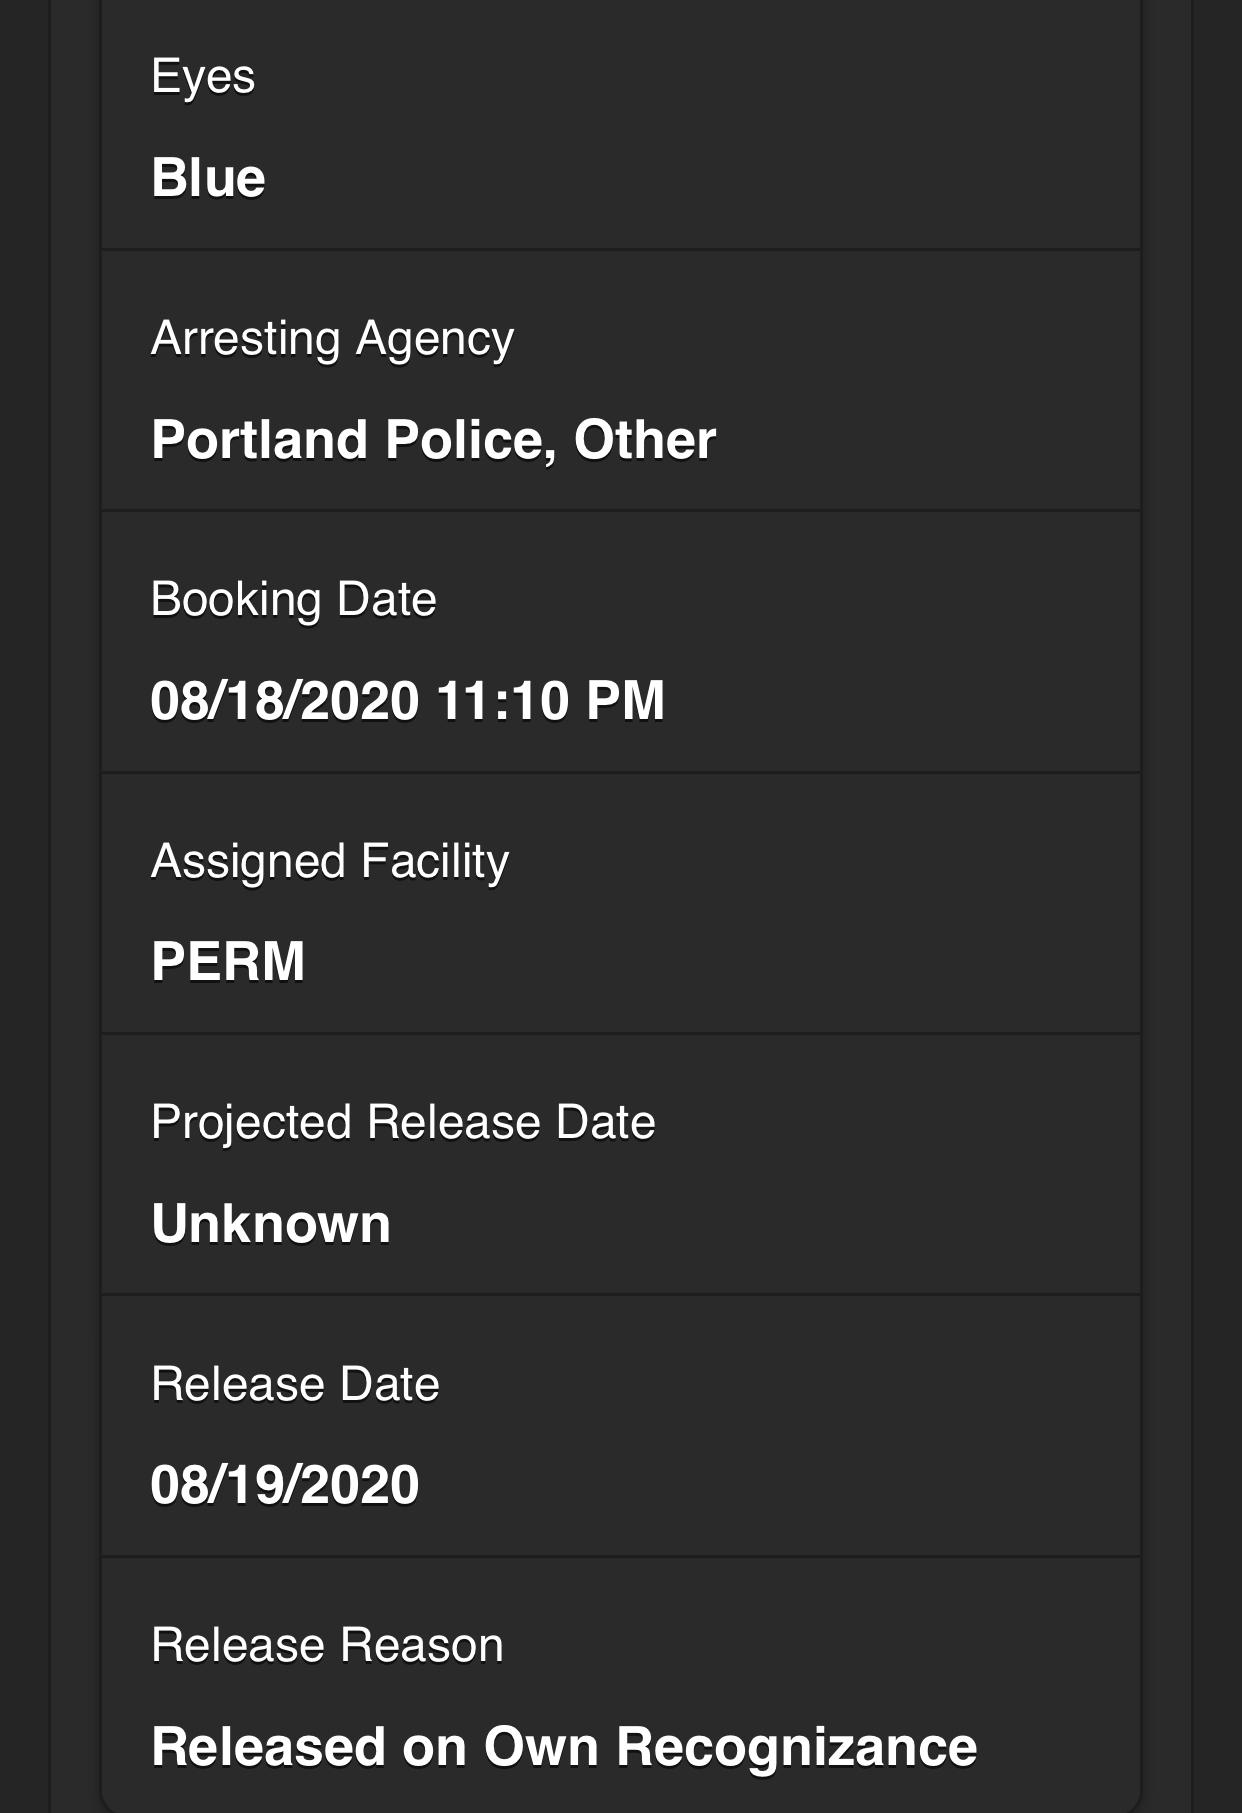Click the Booking Date label
The width and height of the screenshot is (1242, 1813).
[293, 600]
